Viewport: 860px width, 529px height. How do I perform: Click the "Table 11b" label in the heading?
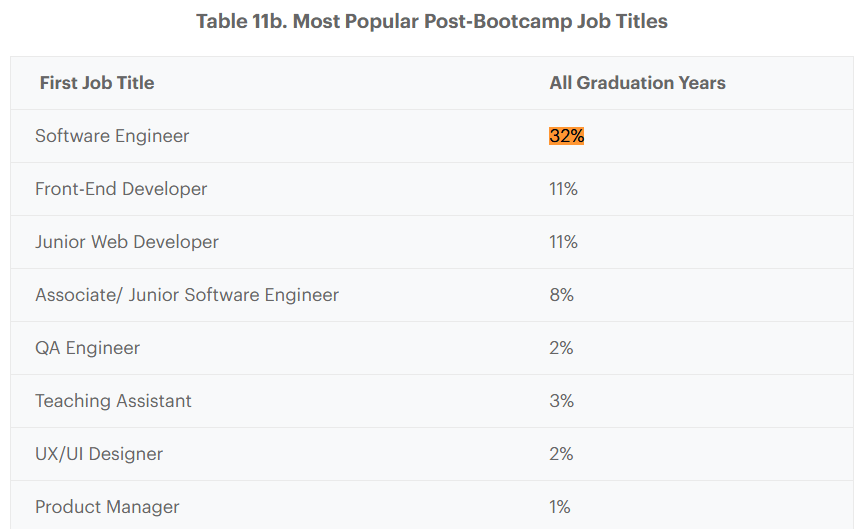239,22
